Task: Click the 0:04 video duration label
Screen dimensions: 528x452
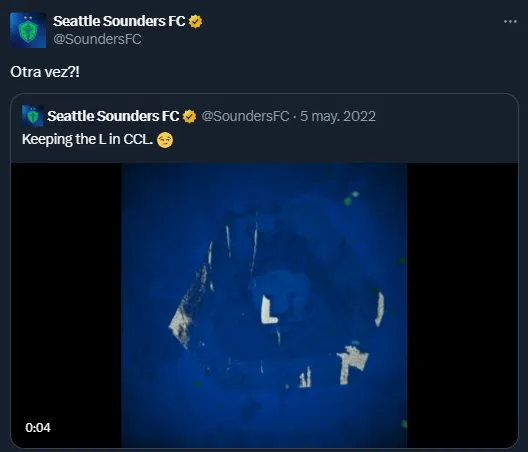Action: [38, 428]
